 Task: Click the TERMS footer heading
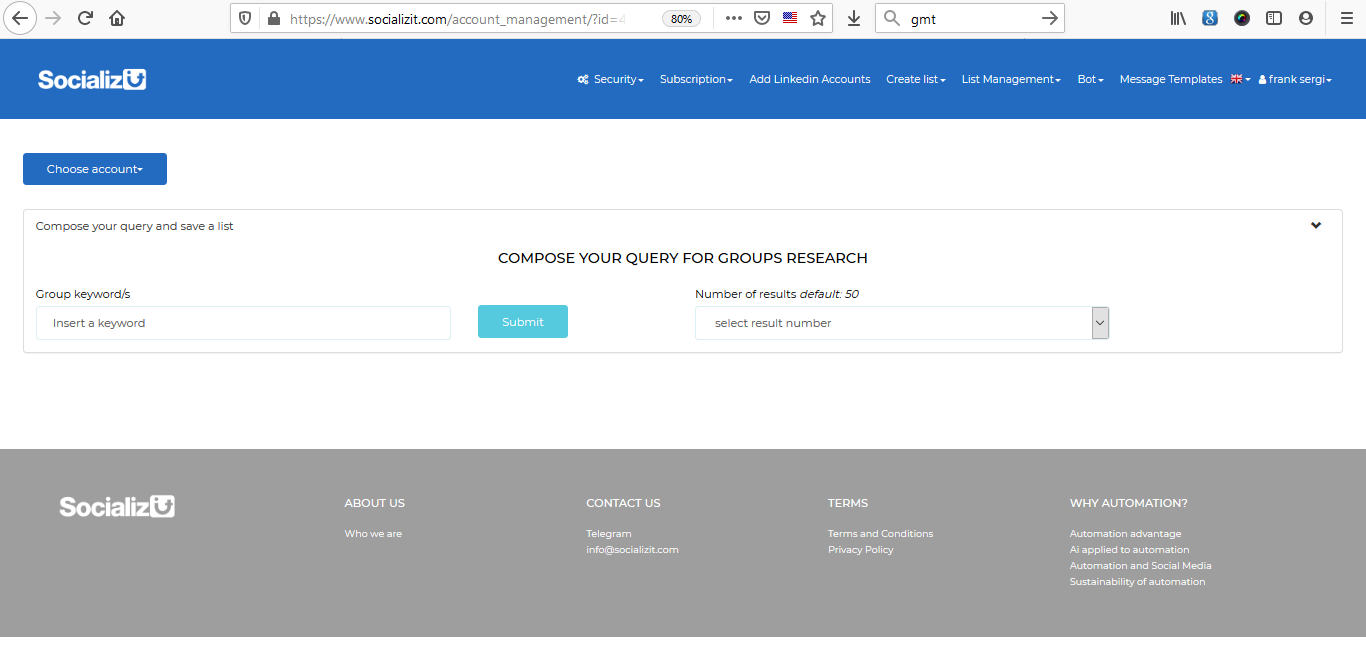(x=848, y=503)
